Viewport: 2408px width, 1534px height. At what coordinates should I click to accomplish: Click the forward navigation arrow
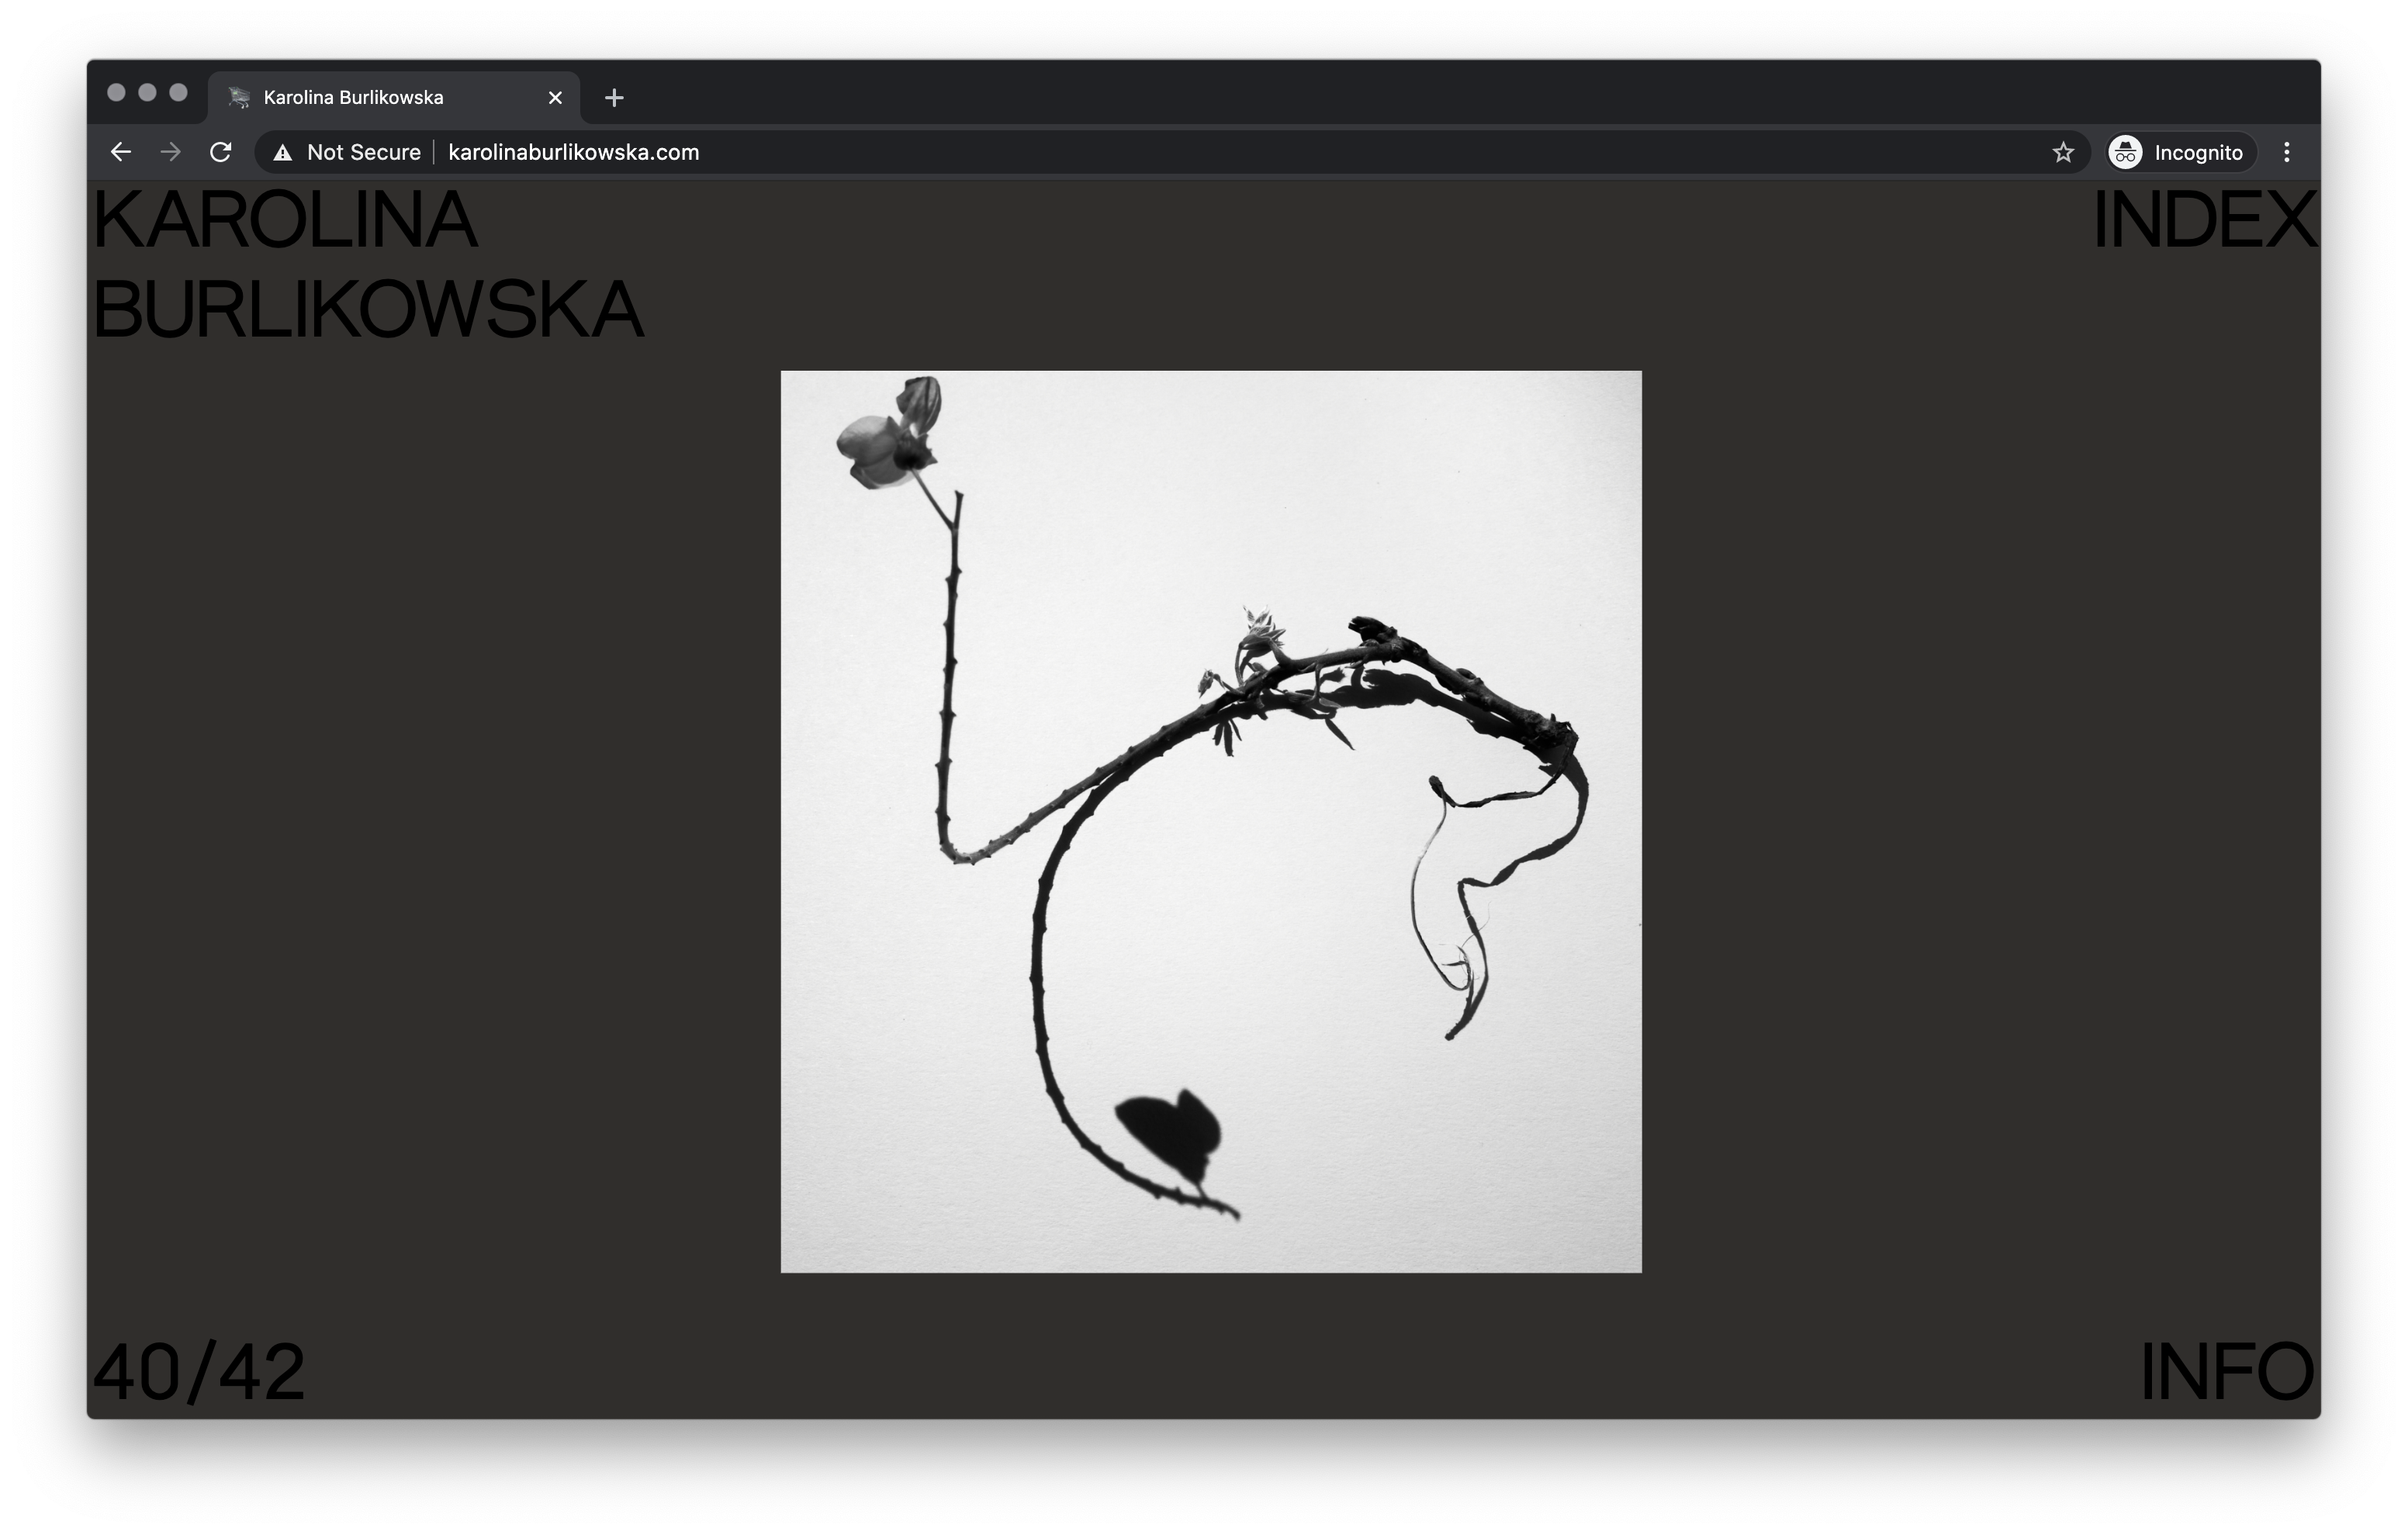[x=171, y=152]
